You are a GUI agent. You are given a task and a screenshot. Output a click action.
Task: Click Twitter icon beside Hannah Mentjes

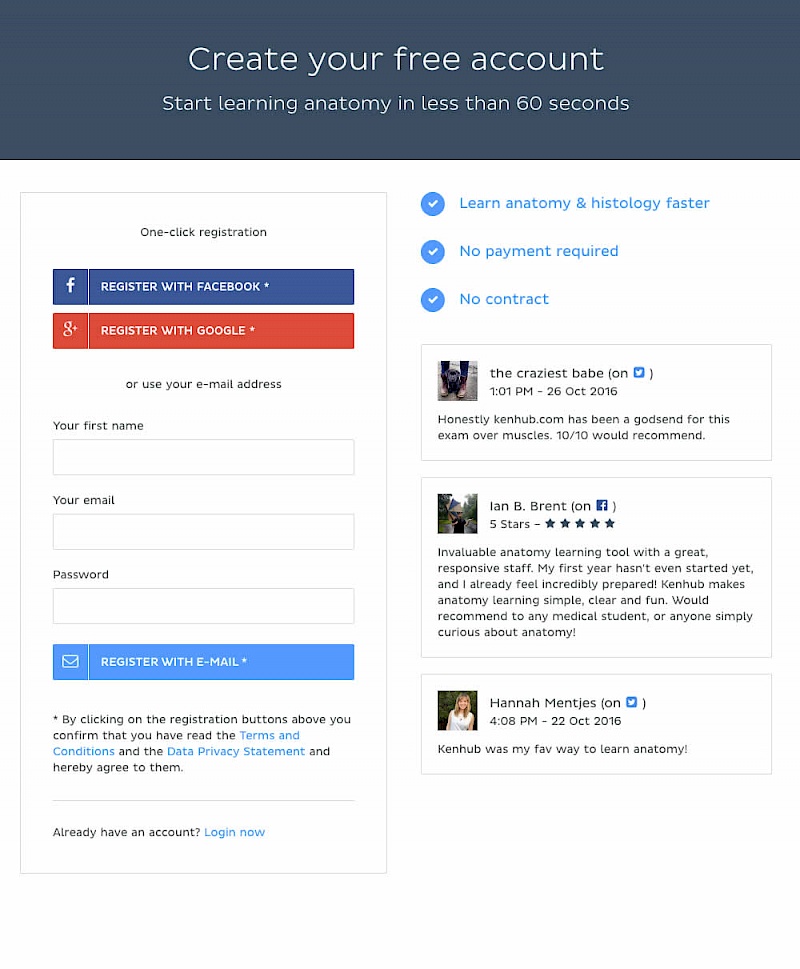click(x=631, y=703)
